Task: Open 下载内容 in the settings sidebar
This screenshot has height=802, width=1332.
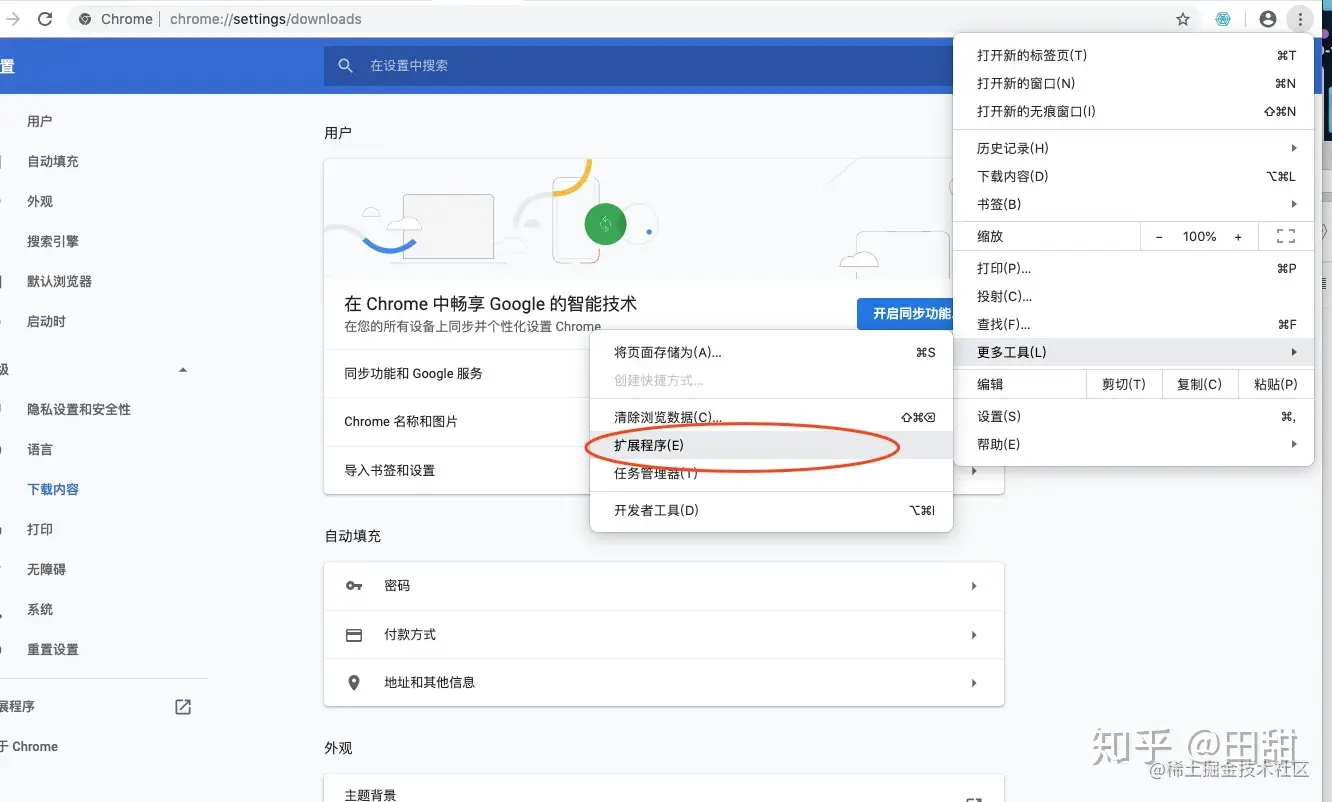Action: [53, 489]
